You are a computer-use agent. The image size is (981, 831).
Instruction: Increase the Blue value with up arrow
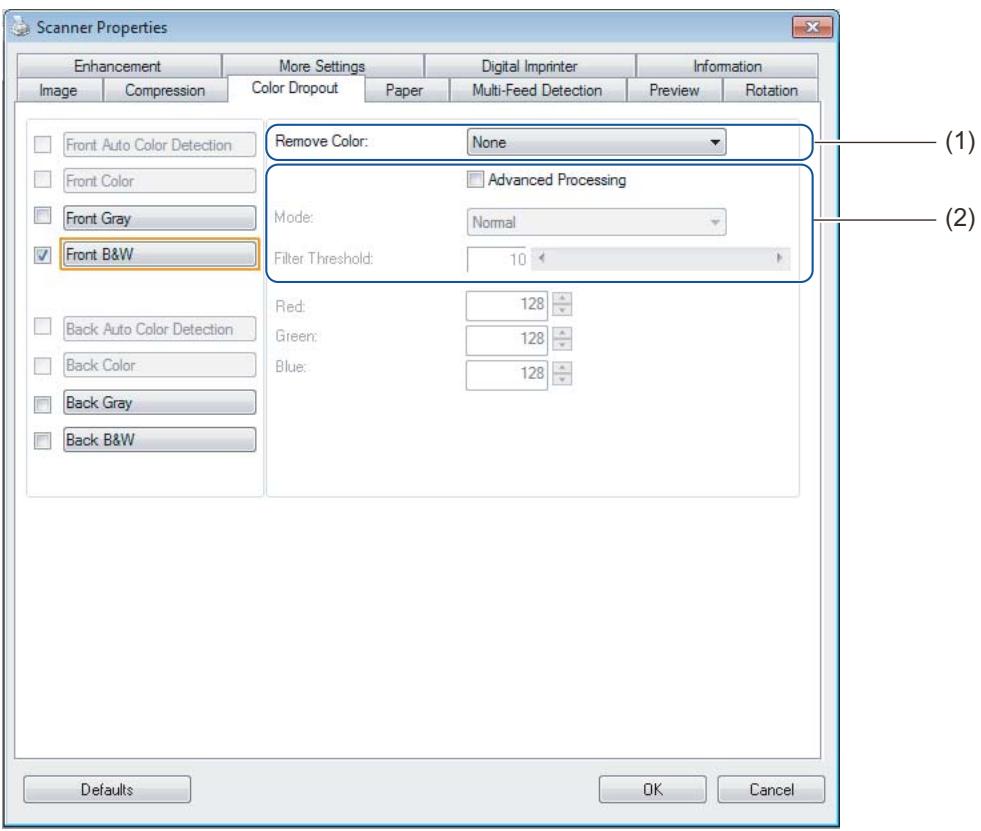(x=562, y=368)
